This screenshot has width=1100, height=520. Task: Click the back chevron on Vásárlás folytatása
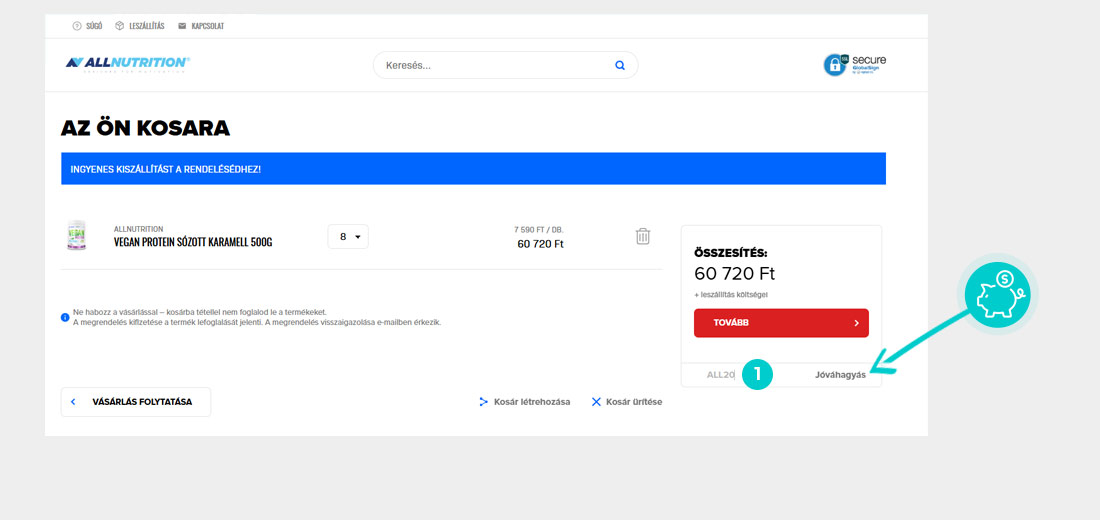[73, 402]
